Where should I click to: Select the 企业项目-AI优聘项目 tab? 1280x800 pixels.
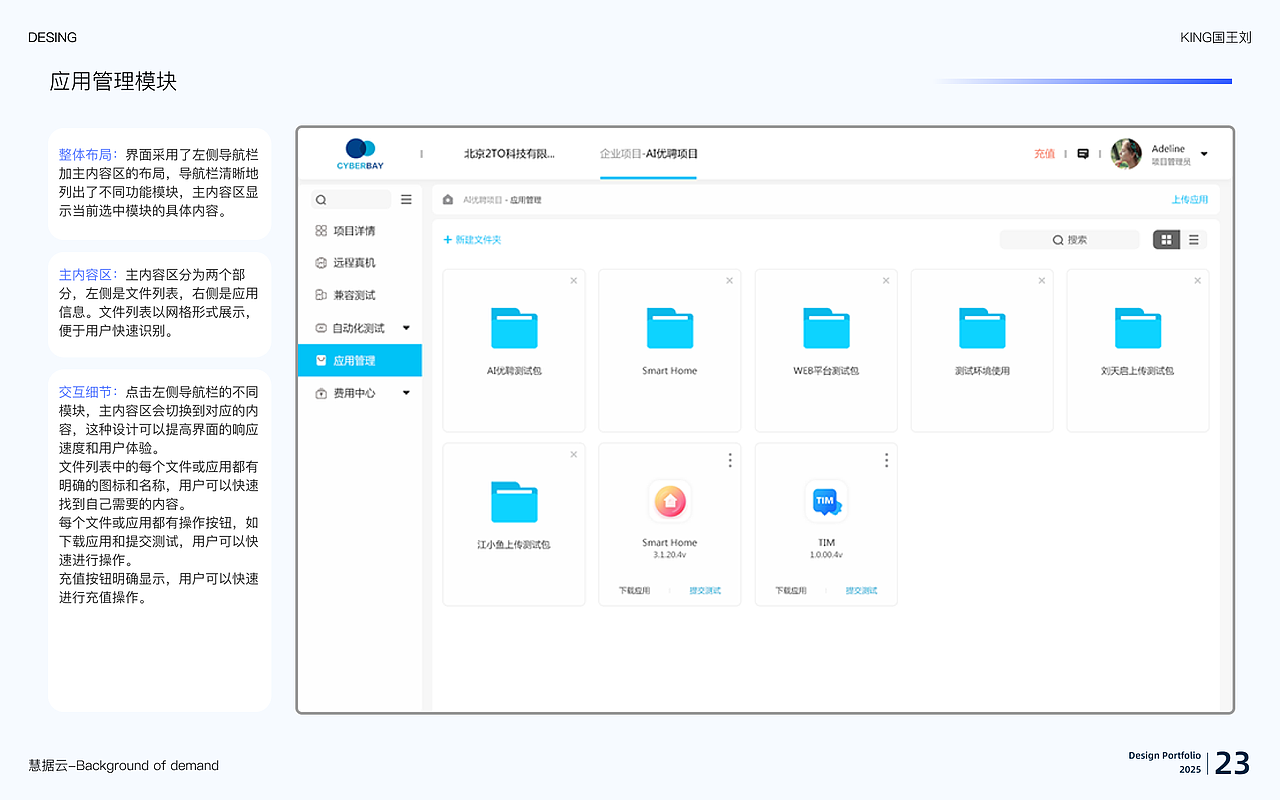[x=649, y=154]
